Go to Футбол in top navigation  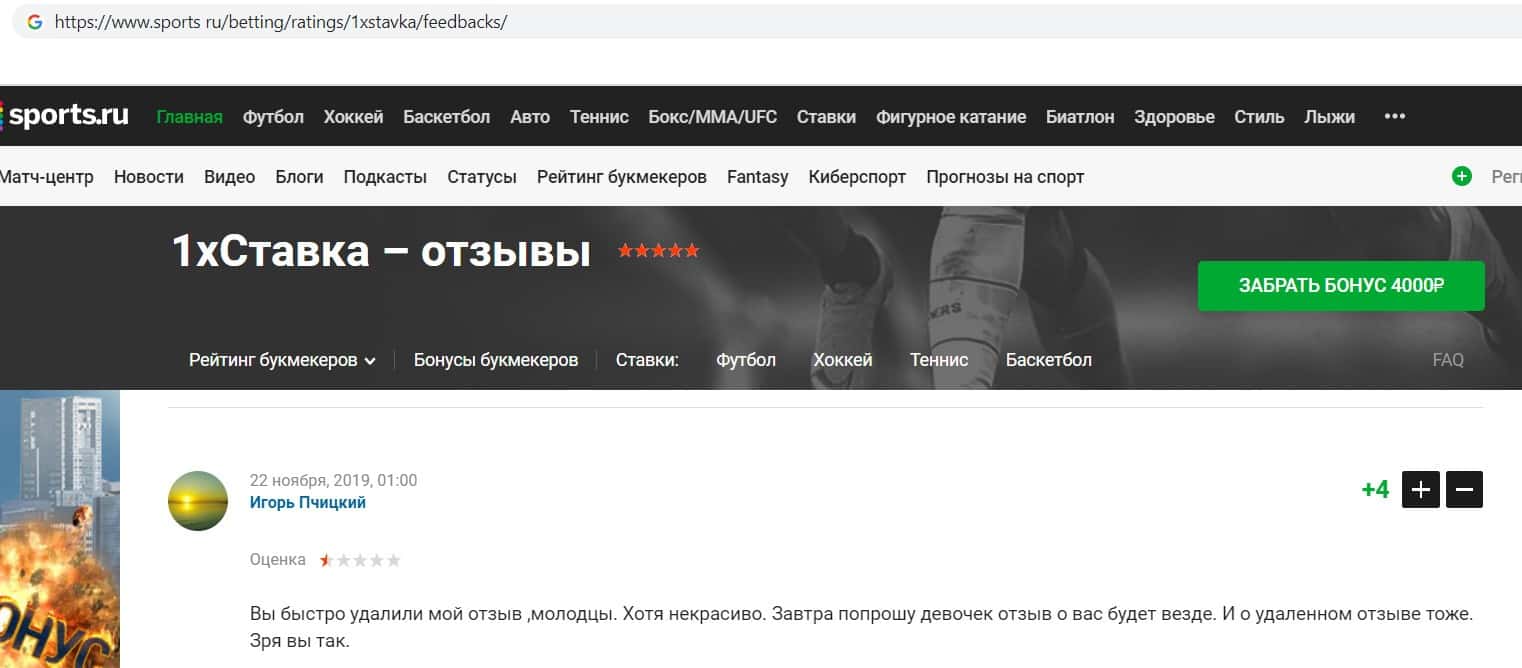(273, 117)
